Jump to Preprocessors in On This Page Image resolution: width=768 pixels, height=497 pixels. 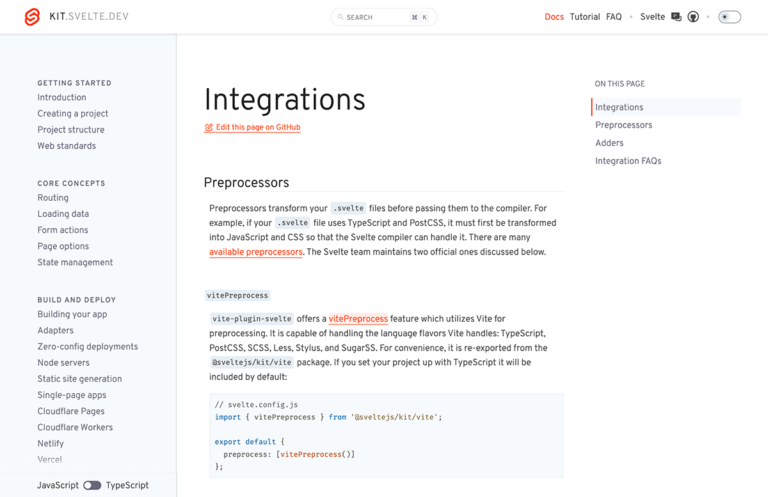[x=624, y=125]
